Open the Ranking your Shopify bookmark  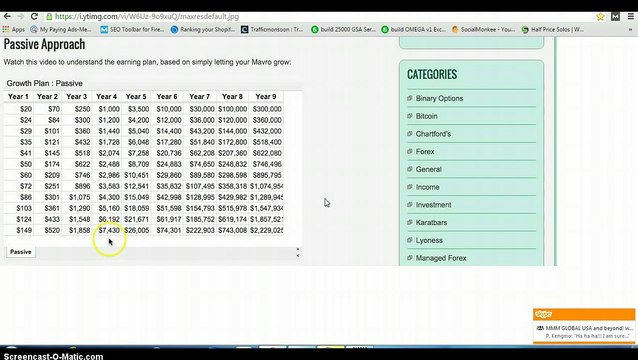(x=203, y=29)
